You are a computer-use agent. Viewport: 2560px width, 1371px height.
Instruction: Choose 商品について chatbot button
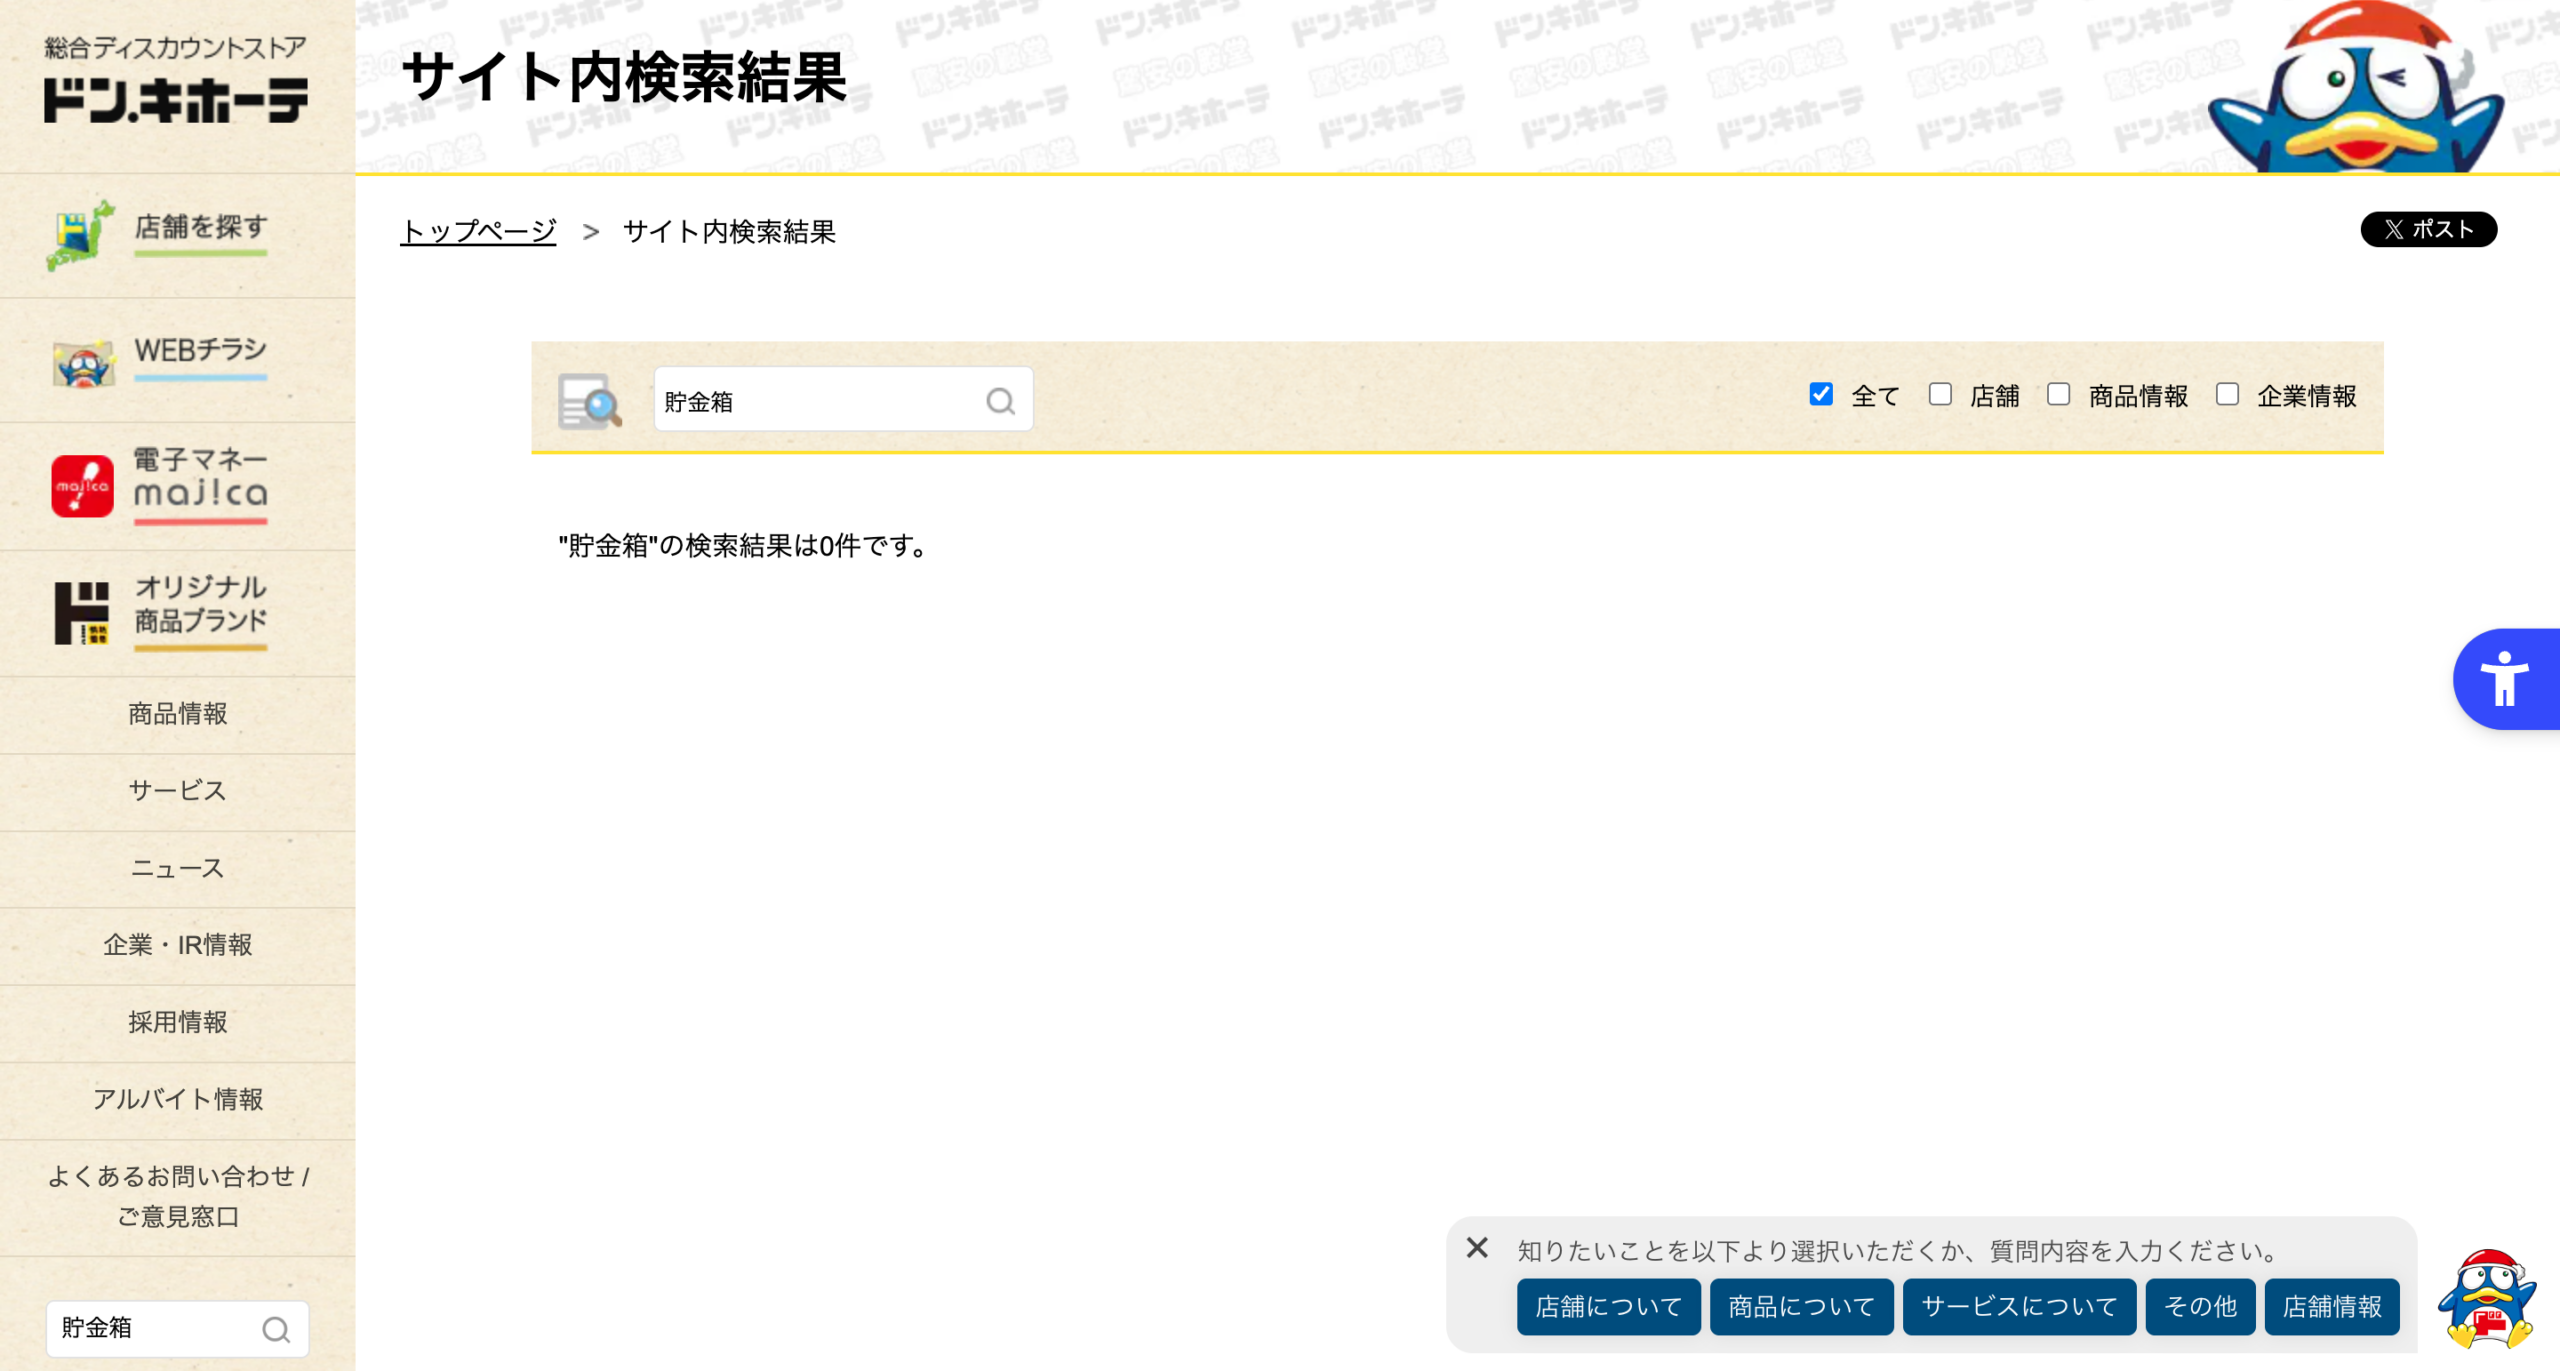(1801, 1306)
